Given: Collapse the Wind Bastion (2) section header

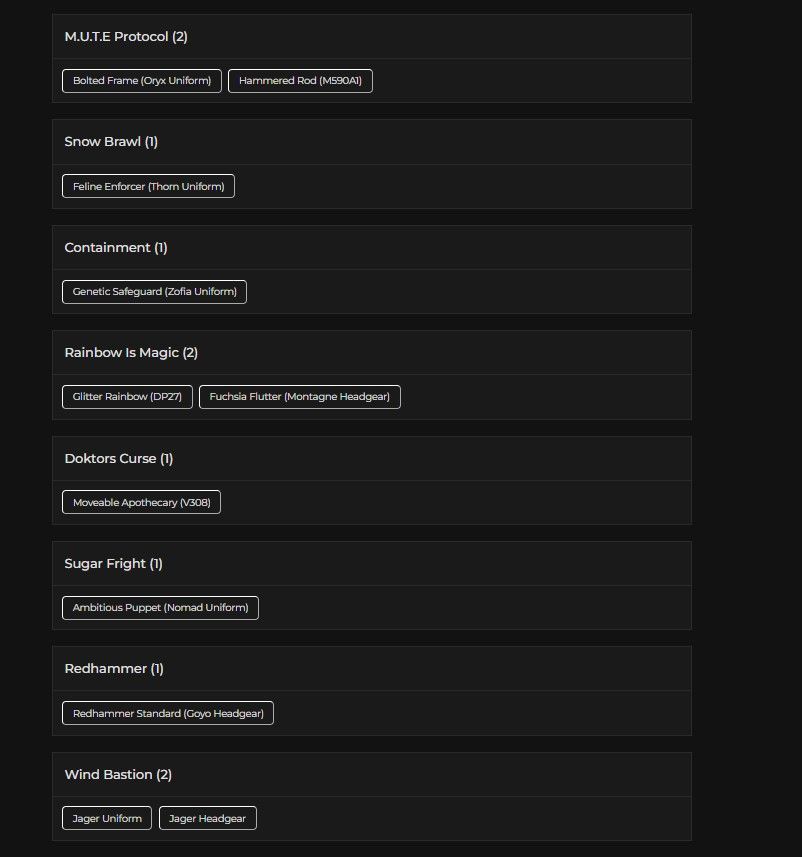Looking at the screenshot, I should click(372, 774).
